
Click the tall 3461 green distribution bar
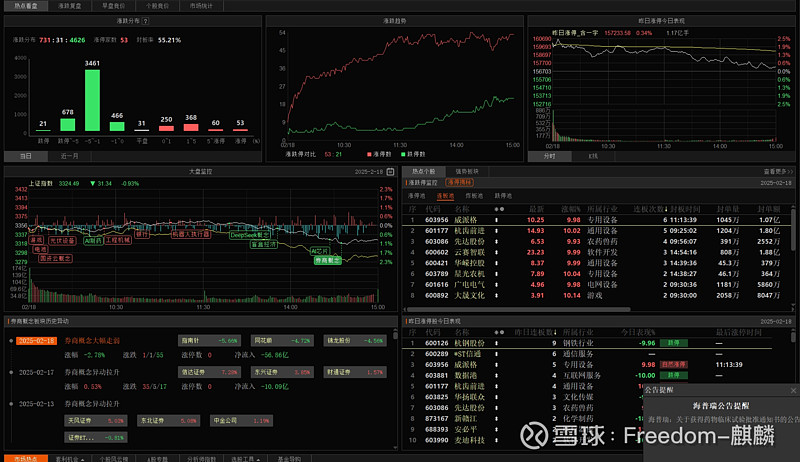[92, 100]
